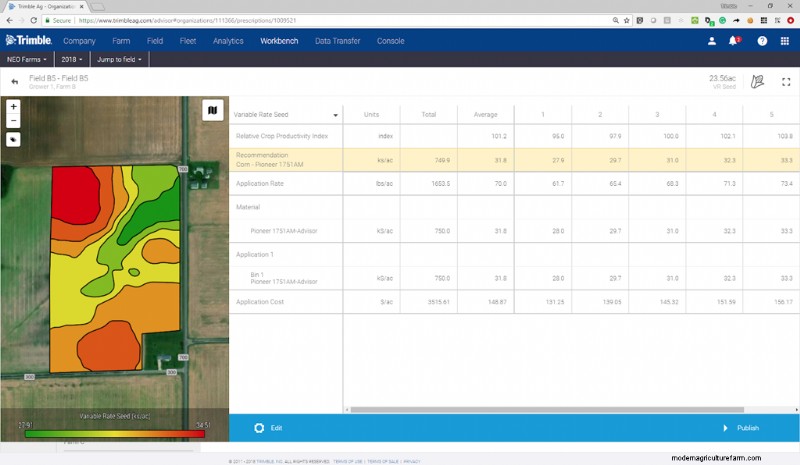This screenshot has width=800, height=465.
Task: Open the user profile icon
Action: pyautogui.click(x=712, y=41)
